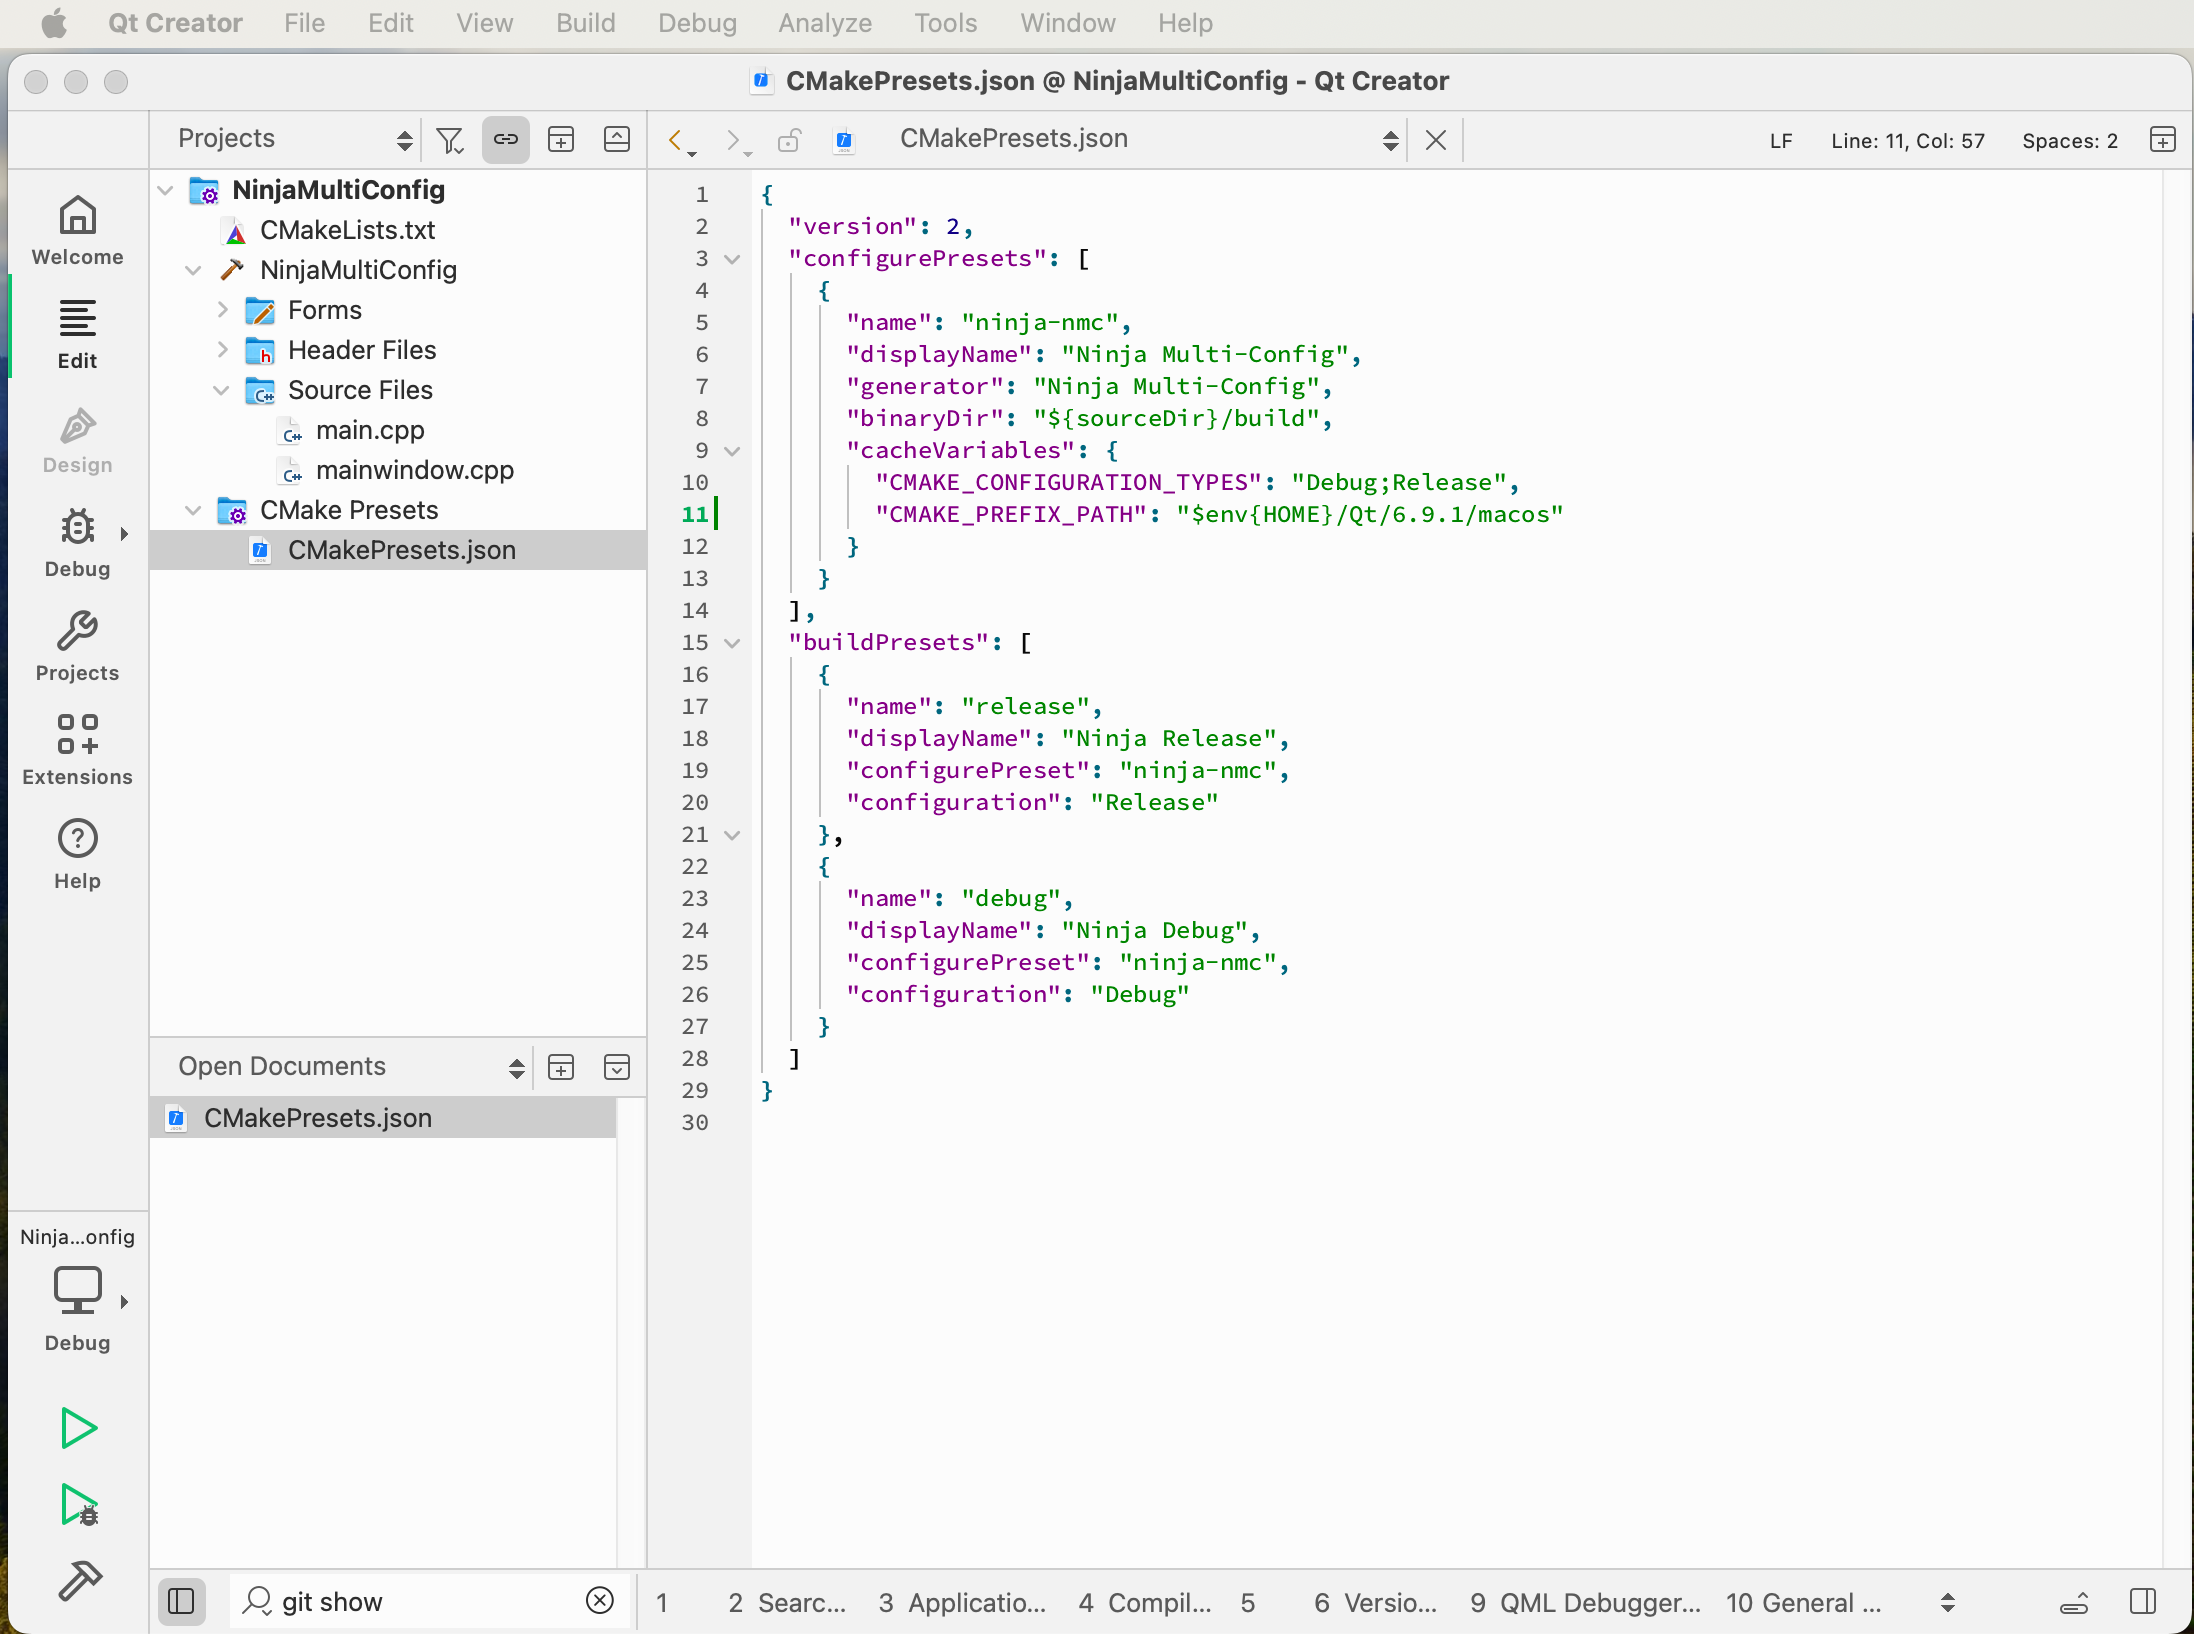2194x1634 pixels.
Task: Click the Run play button
Action: (78, 1427)
